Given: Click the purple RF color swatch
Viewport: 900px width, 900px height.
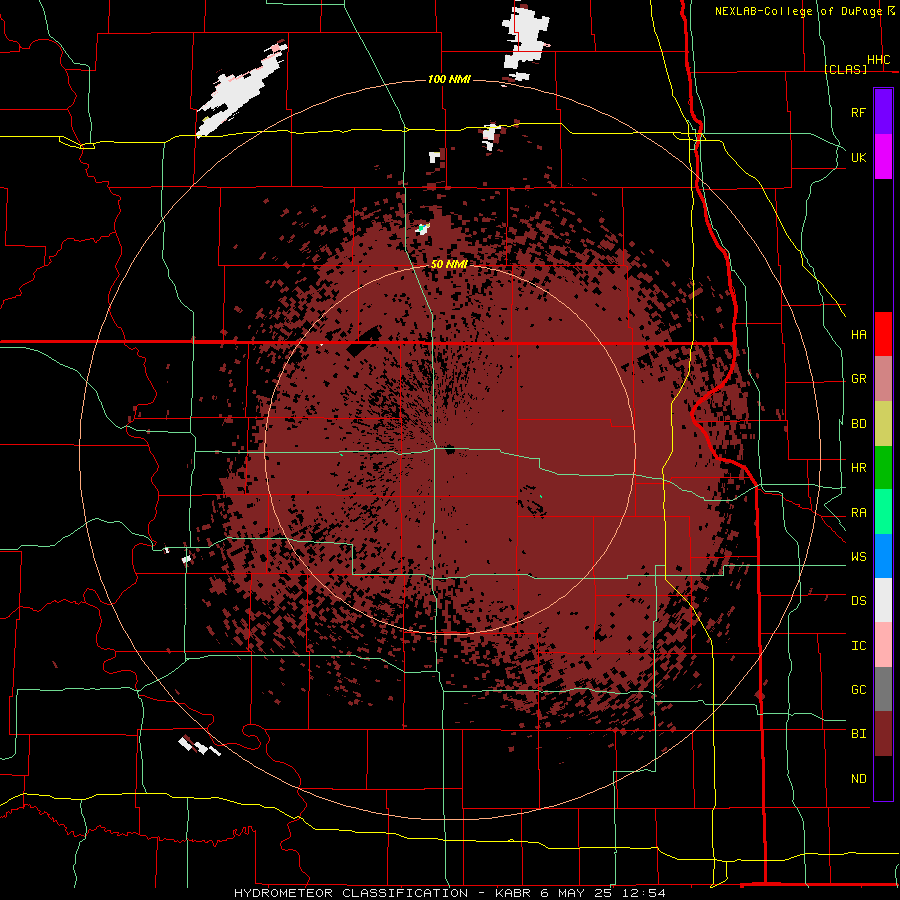Looking at the screenshot, I should coord(883,111).
